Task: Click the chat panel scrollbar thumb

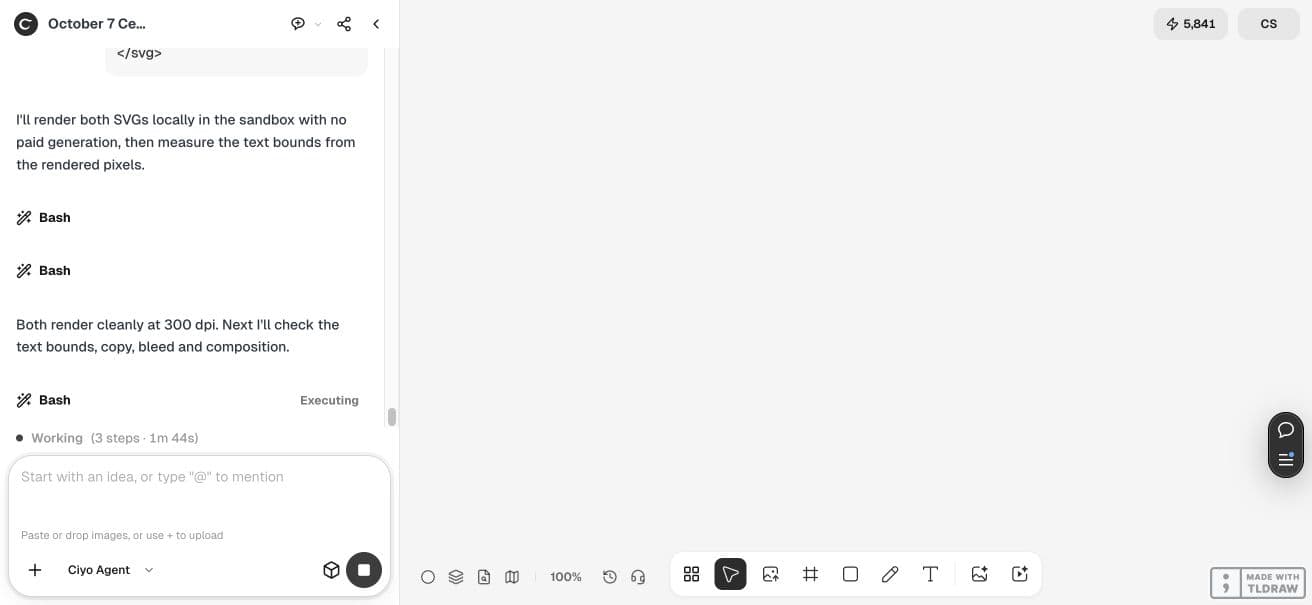Action: 391,417
